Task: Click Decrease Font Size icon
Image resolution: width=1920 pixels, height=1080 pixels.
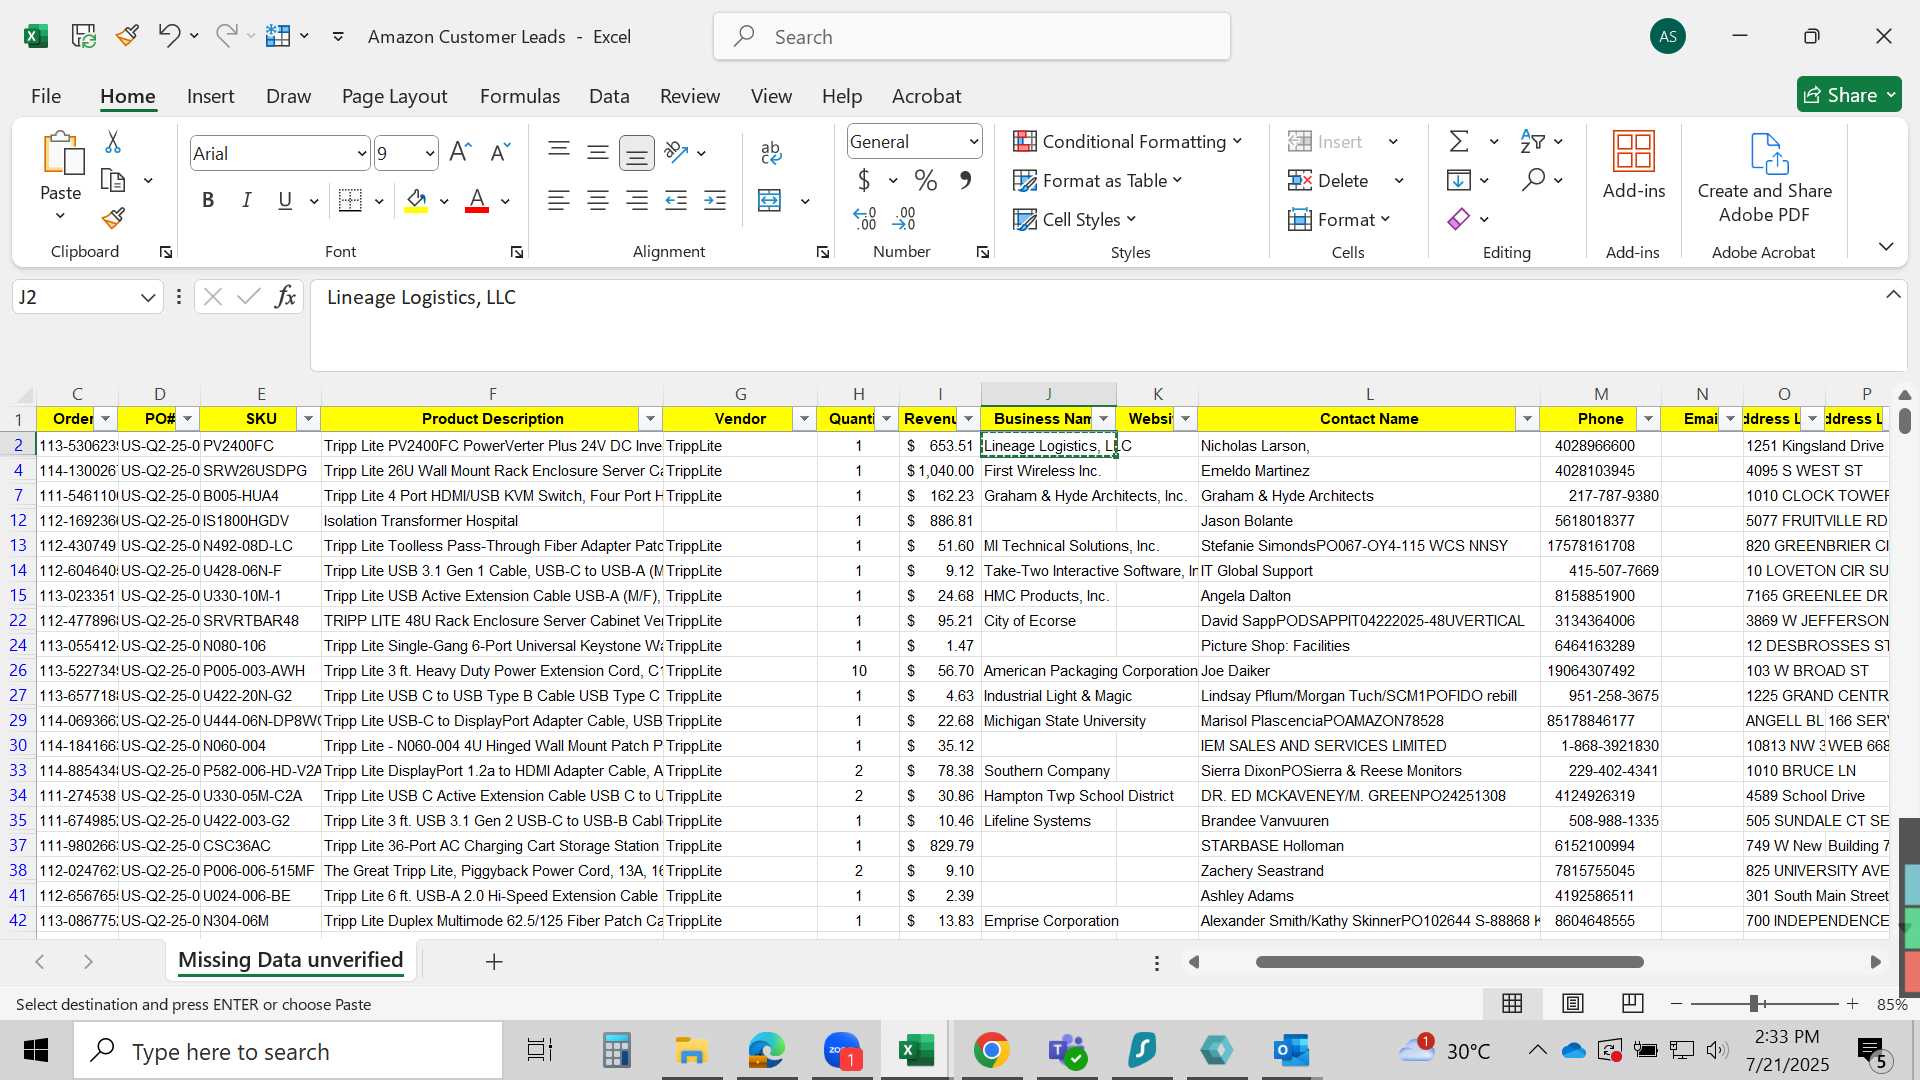Action: 500,152
